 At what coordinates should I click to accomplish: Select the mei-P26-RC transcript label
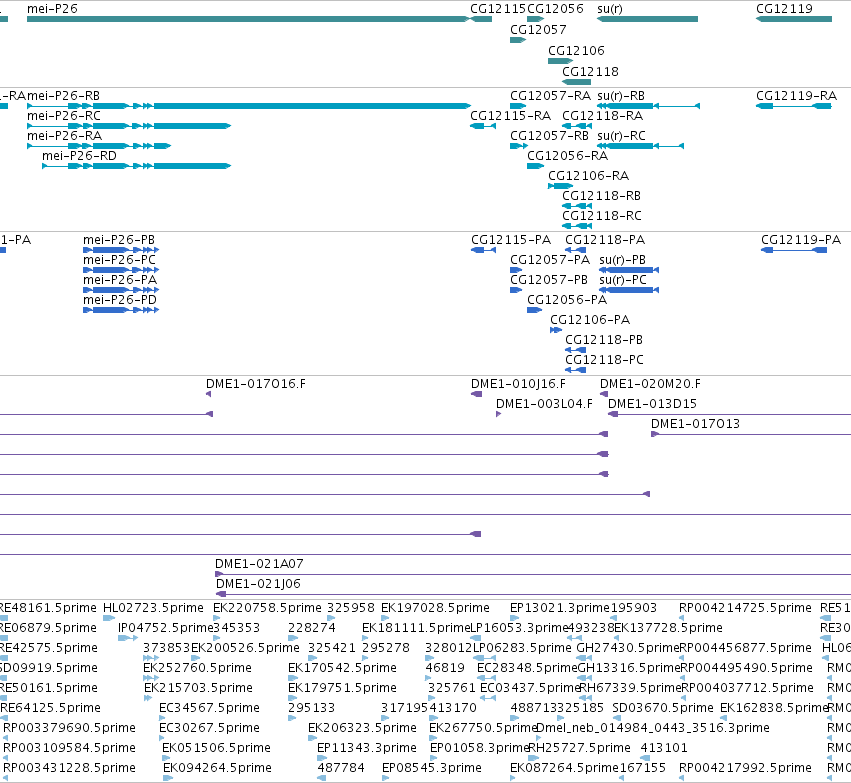point(63,116)
